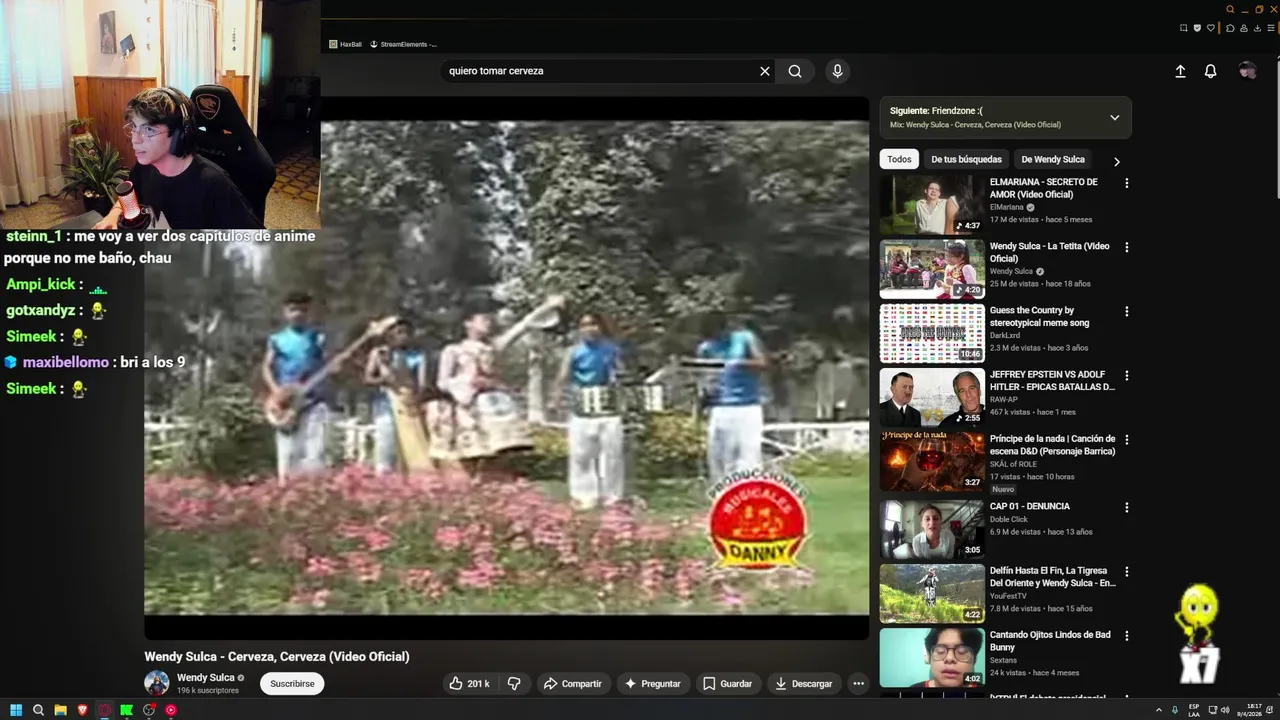Open more actions ellipsis under video

tap(858, 684)
